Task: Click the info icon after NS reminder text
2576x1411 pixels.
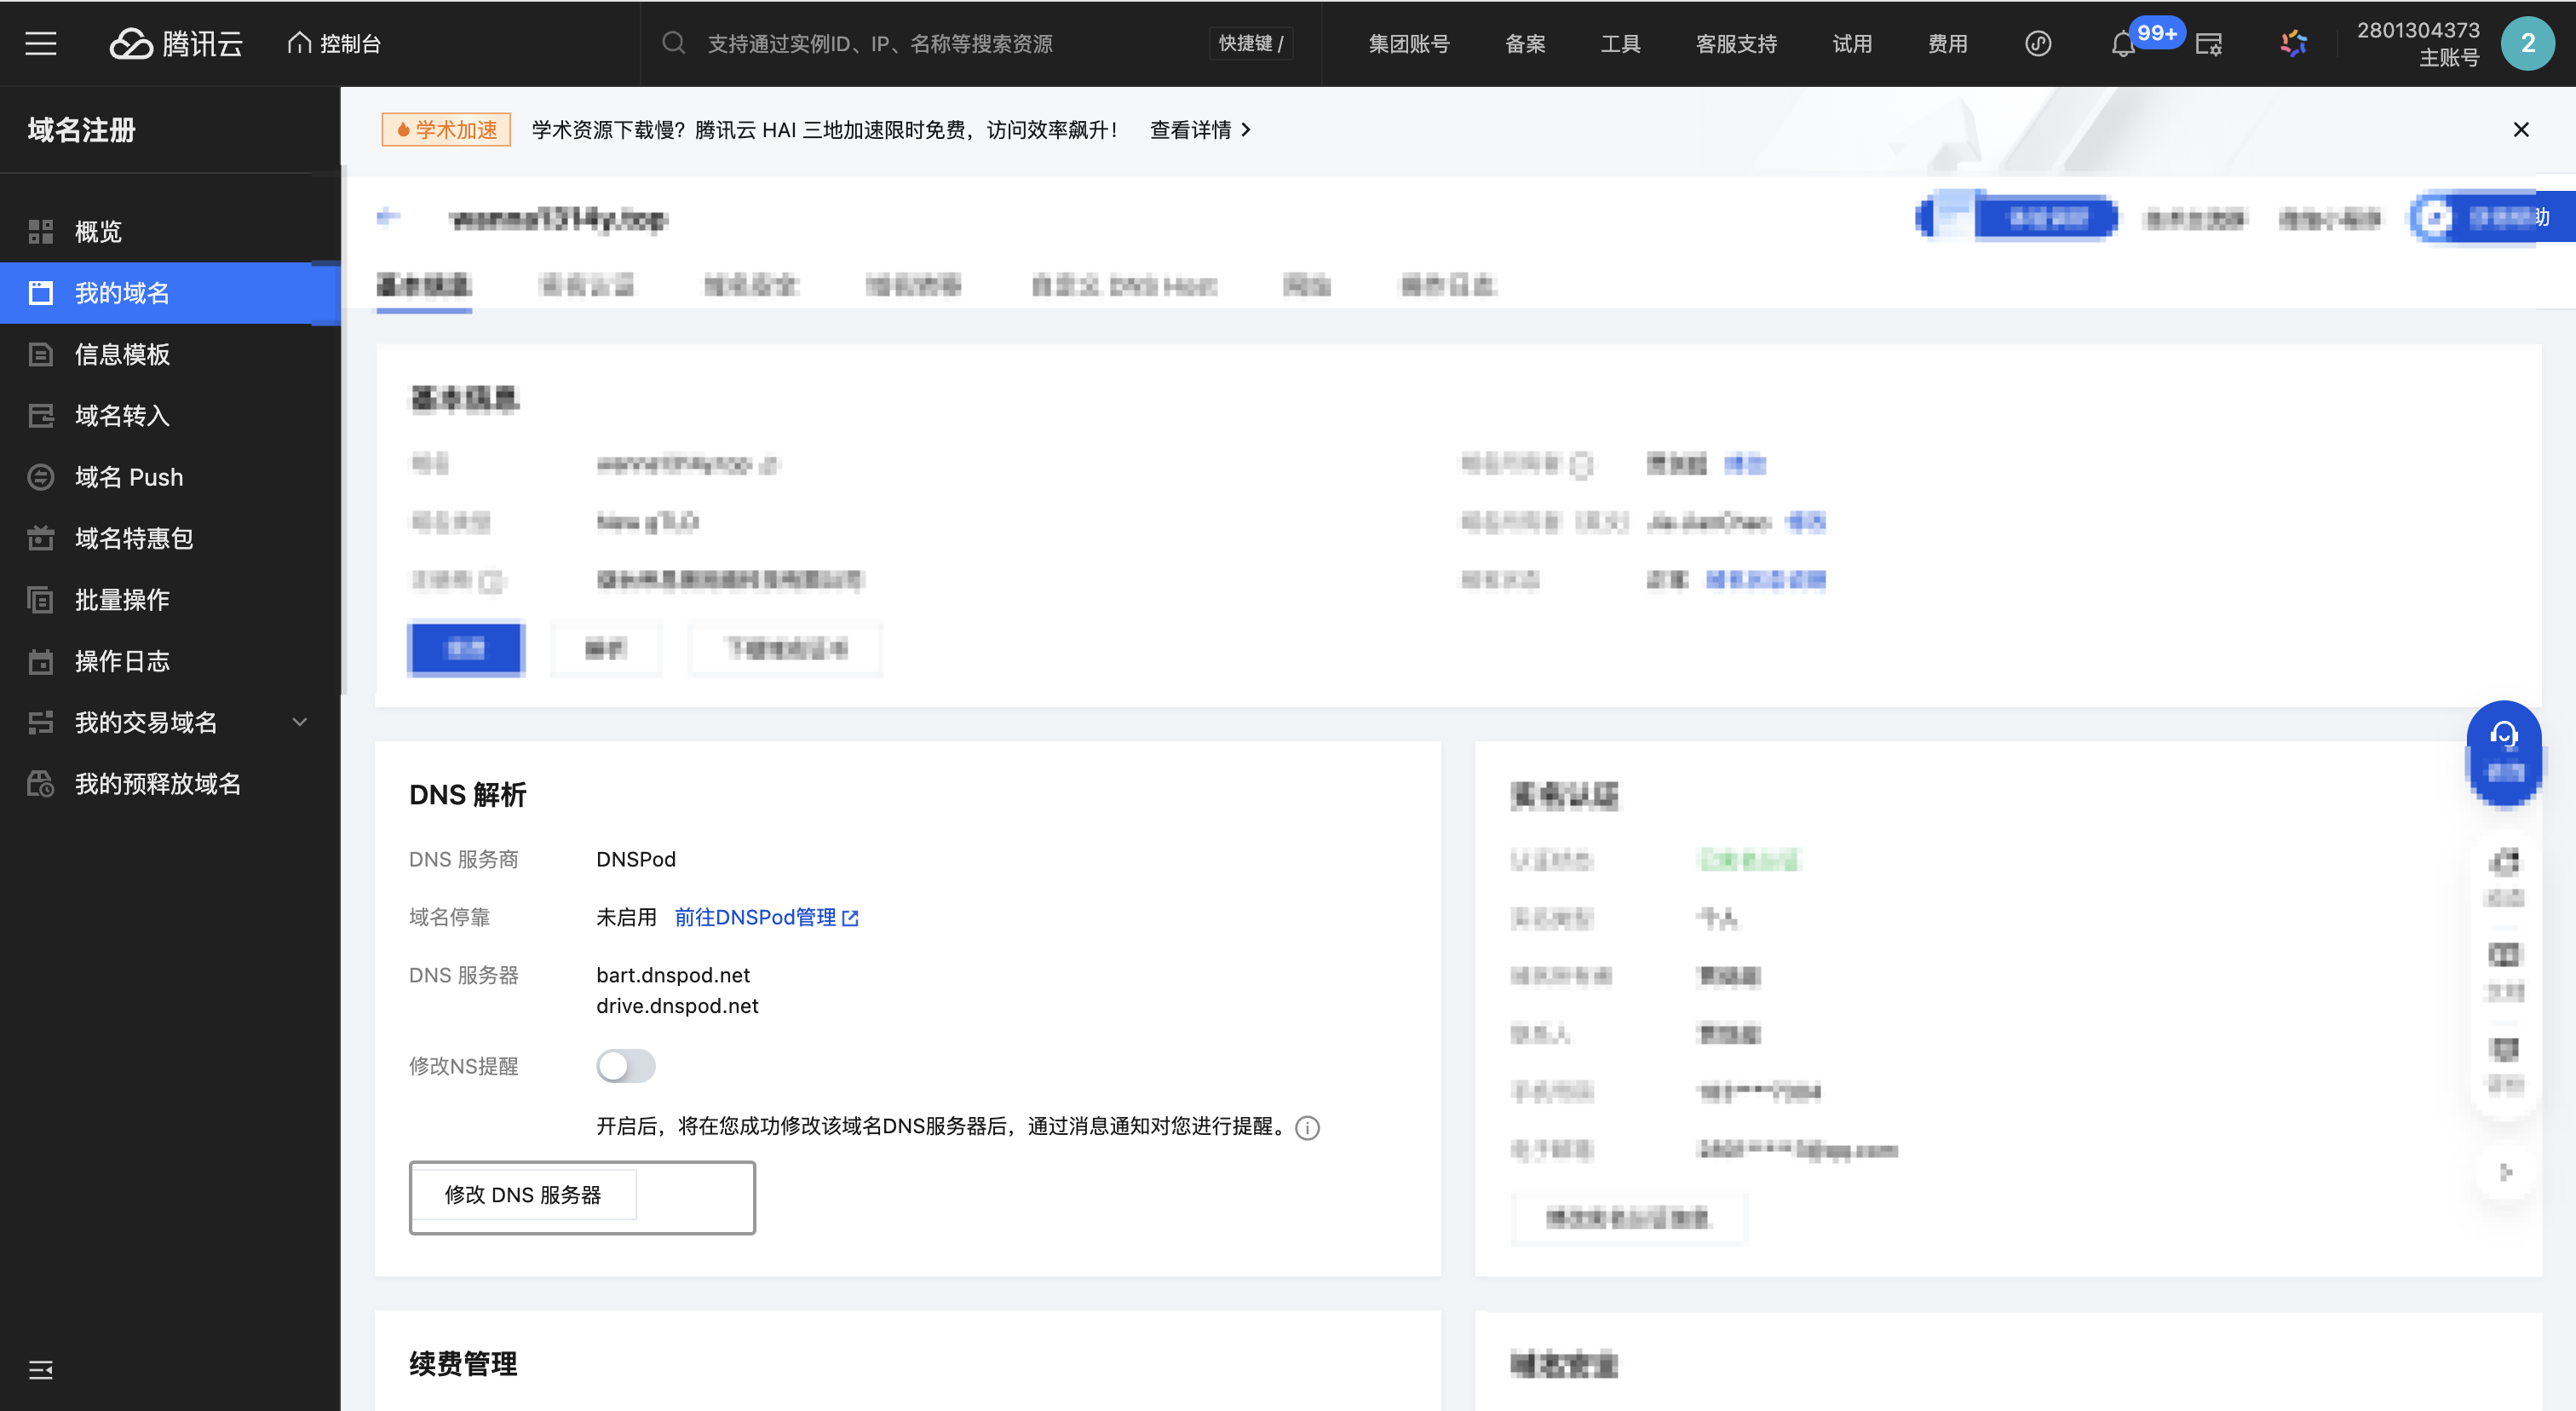Action: coord(1307,1128)
